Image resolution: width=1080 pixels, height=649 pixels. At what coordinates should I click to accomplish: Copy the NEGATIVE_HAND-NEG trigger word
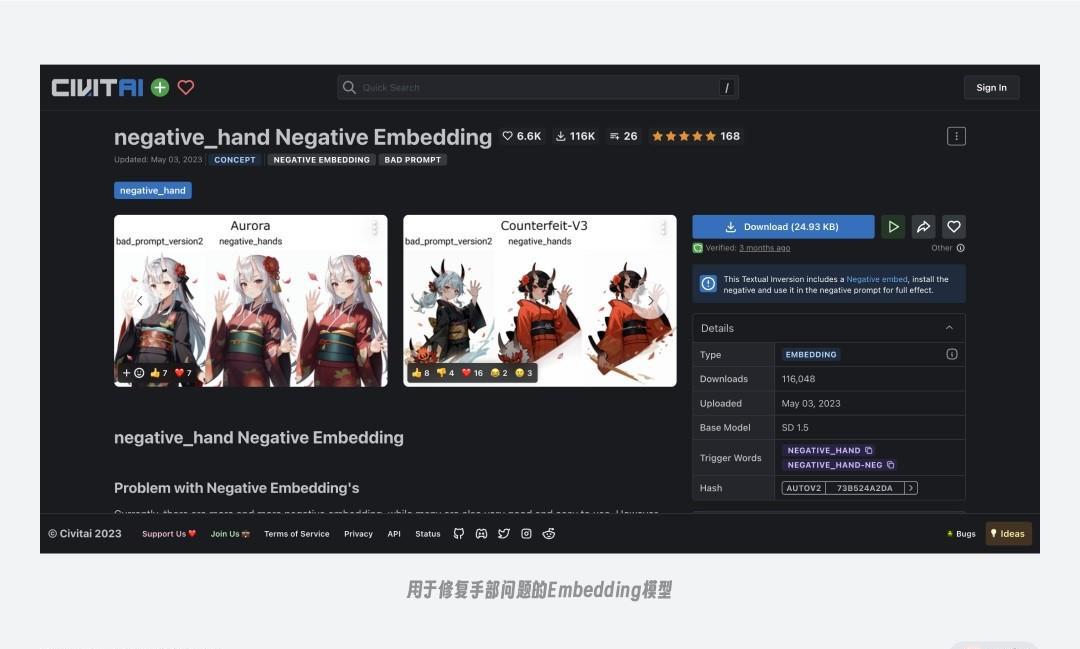tap(891, 465)
